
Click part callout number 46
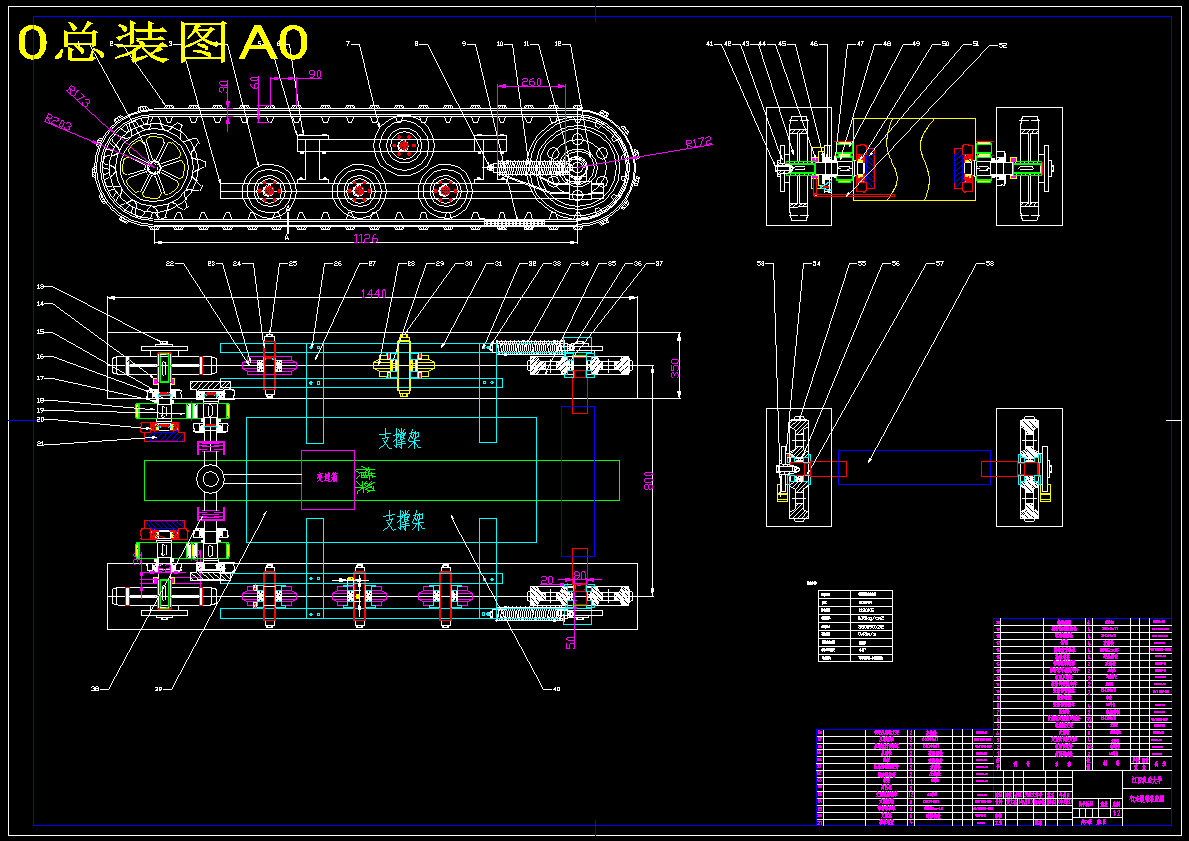(814, 44)
